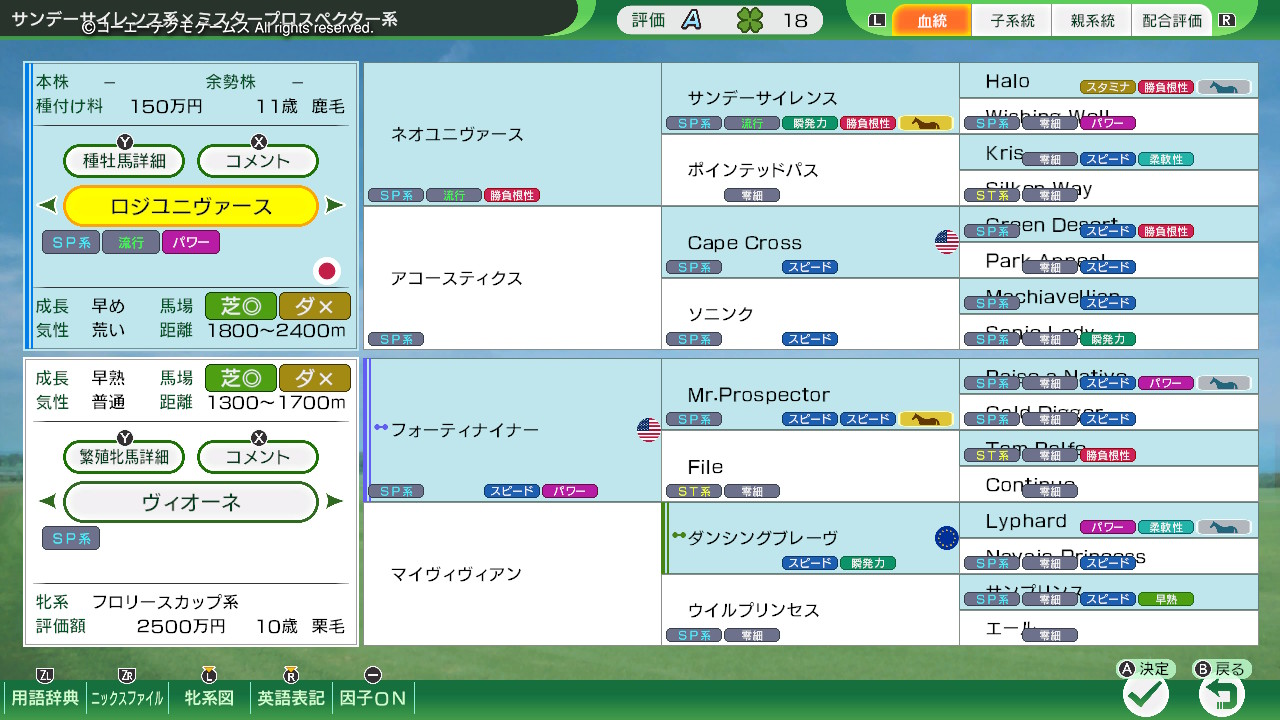Select the 配合評価 tab
The height and width of the screenshot is (720, 1280).
click(x=1172, y=20)
